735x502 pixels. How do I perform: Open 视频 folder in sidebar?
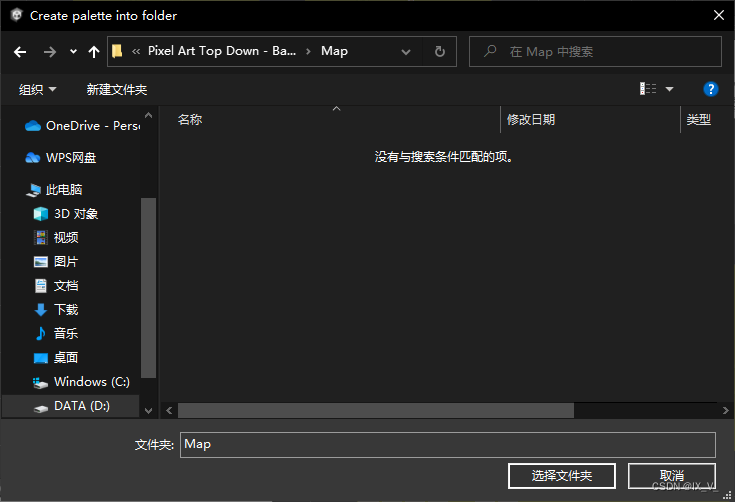tap(66, 238)
